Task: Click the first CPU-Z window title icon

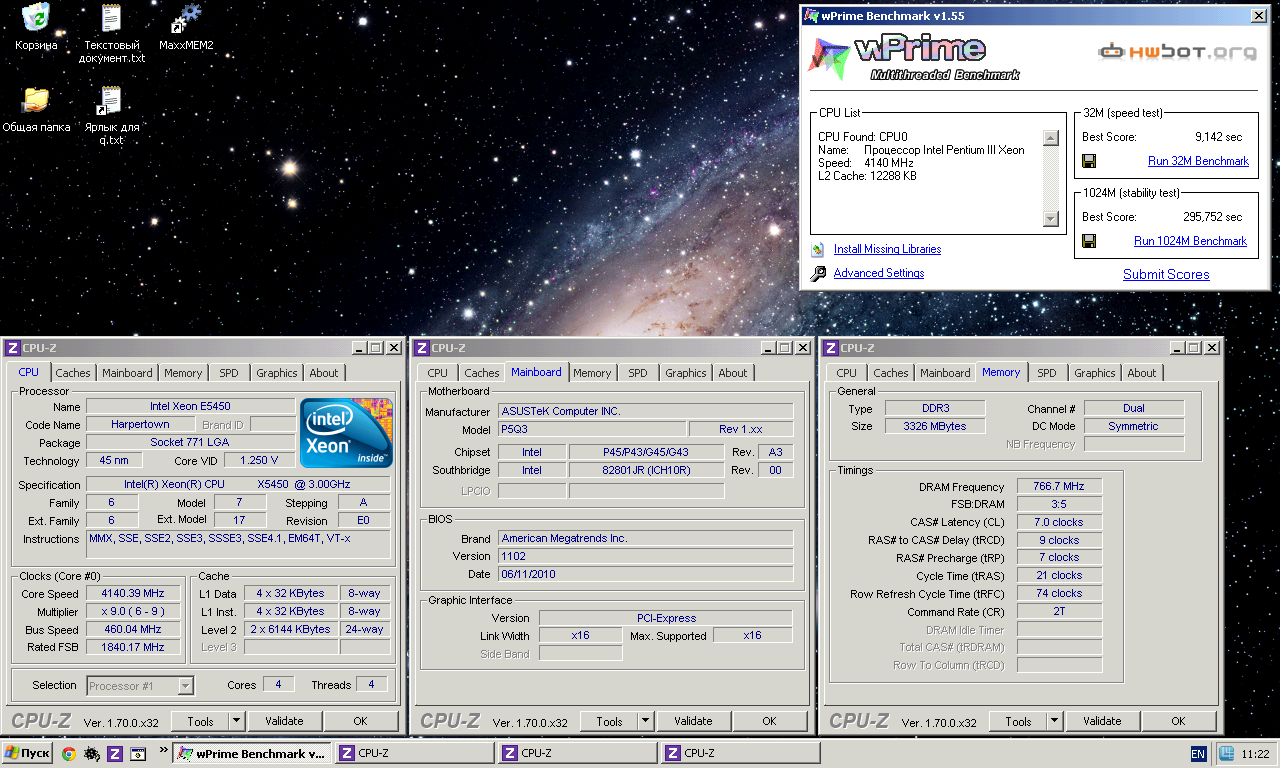Action: click(x=12, y=348)
